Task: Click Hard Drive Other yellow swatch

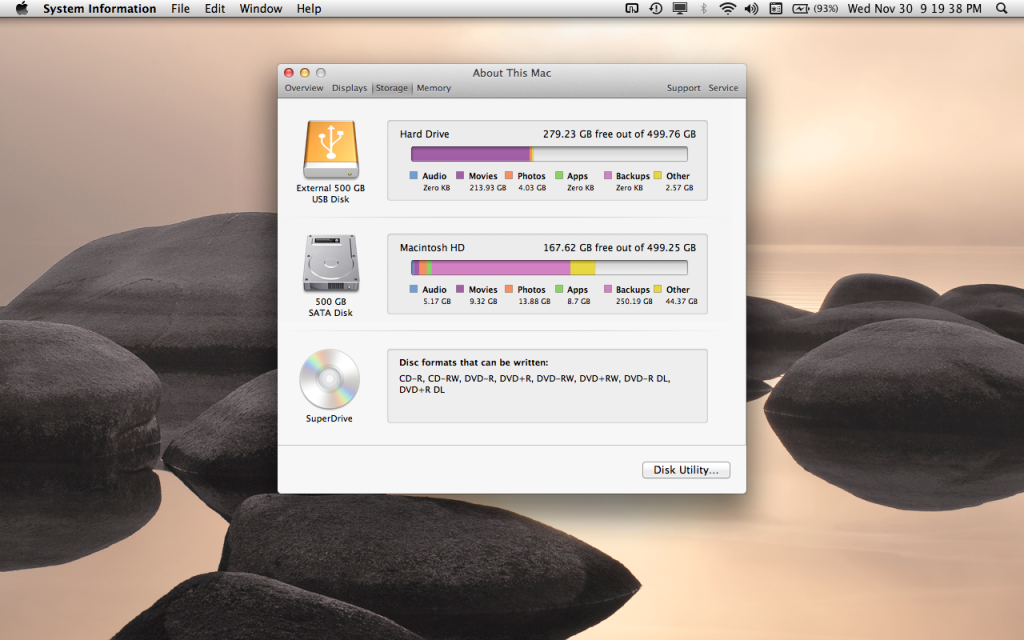Action: 658,175
